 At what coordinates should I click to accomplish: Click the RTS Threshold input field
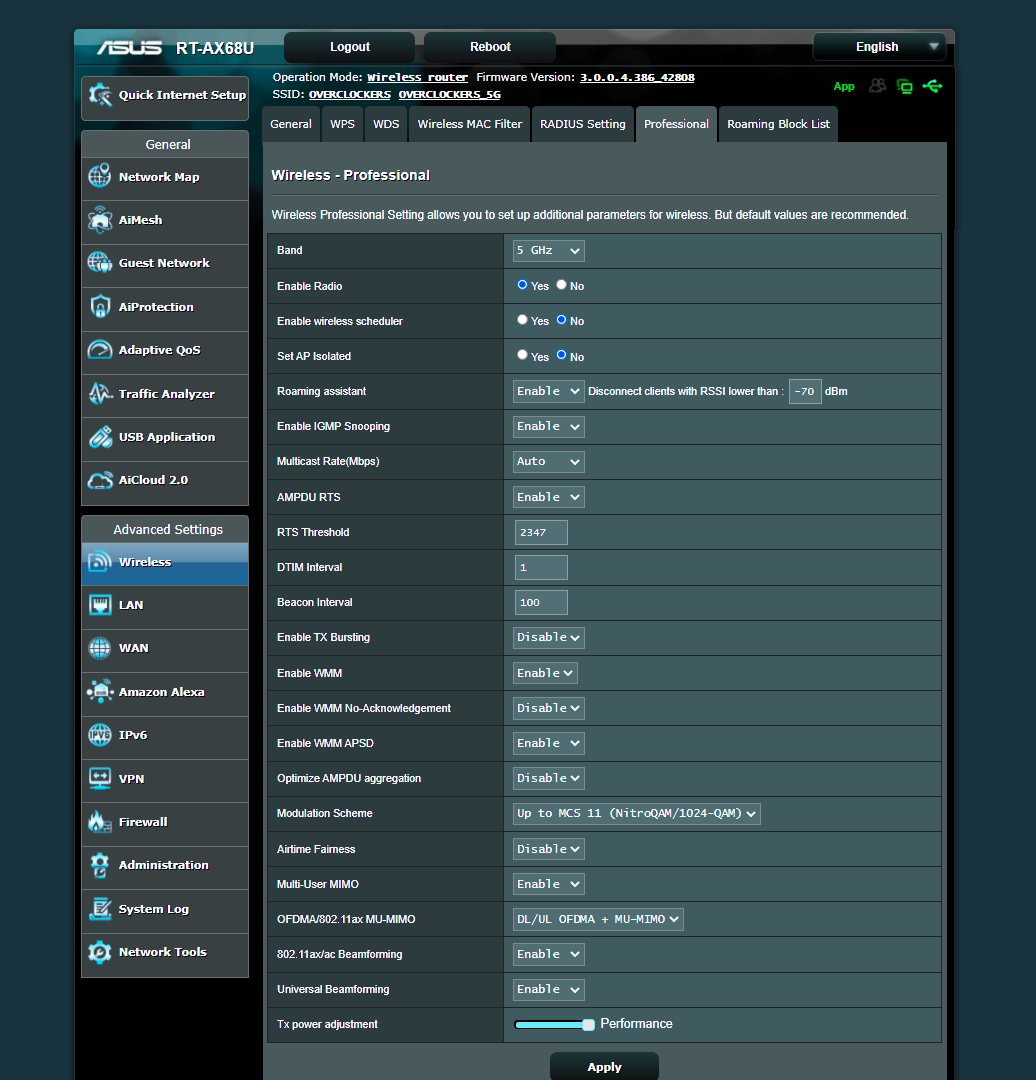pyautogui.click(x=541, y=533)
